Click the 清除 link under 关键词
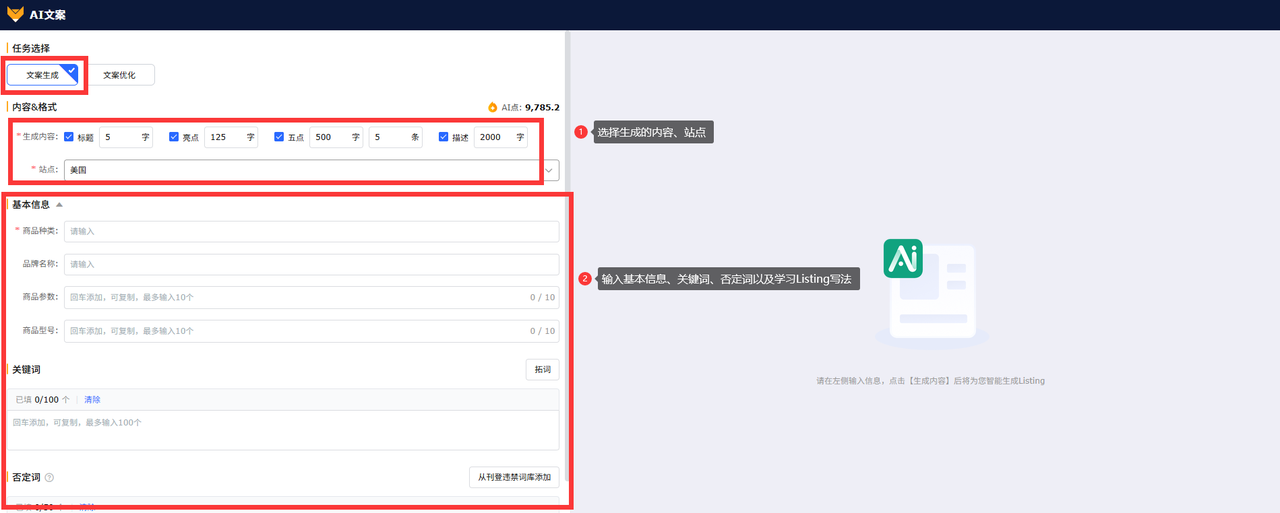Viewport: 1280px width, 513px height. 92,399
